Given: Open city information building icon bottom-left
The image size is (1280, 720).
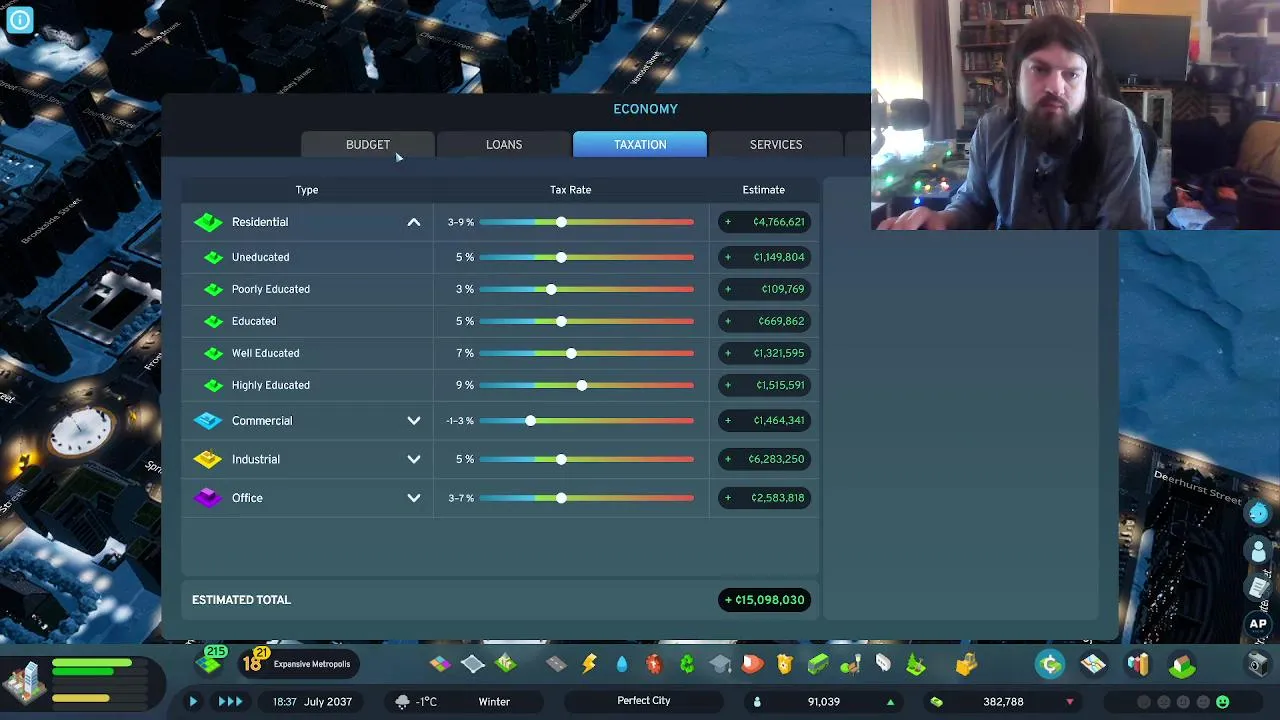Looking at the screenshot, I should pos(25,681).
